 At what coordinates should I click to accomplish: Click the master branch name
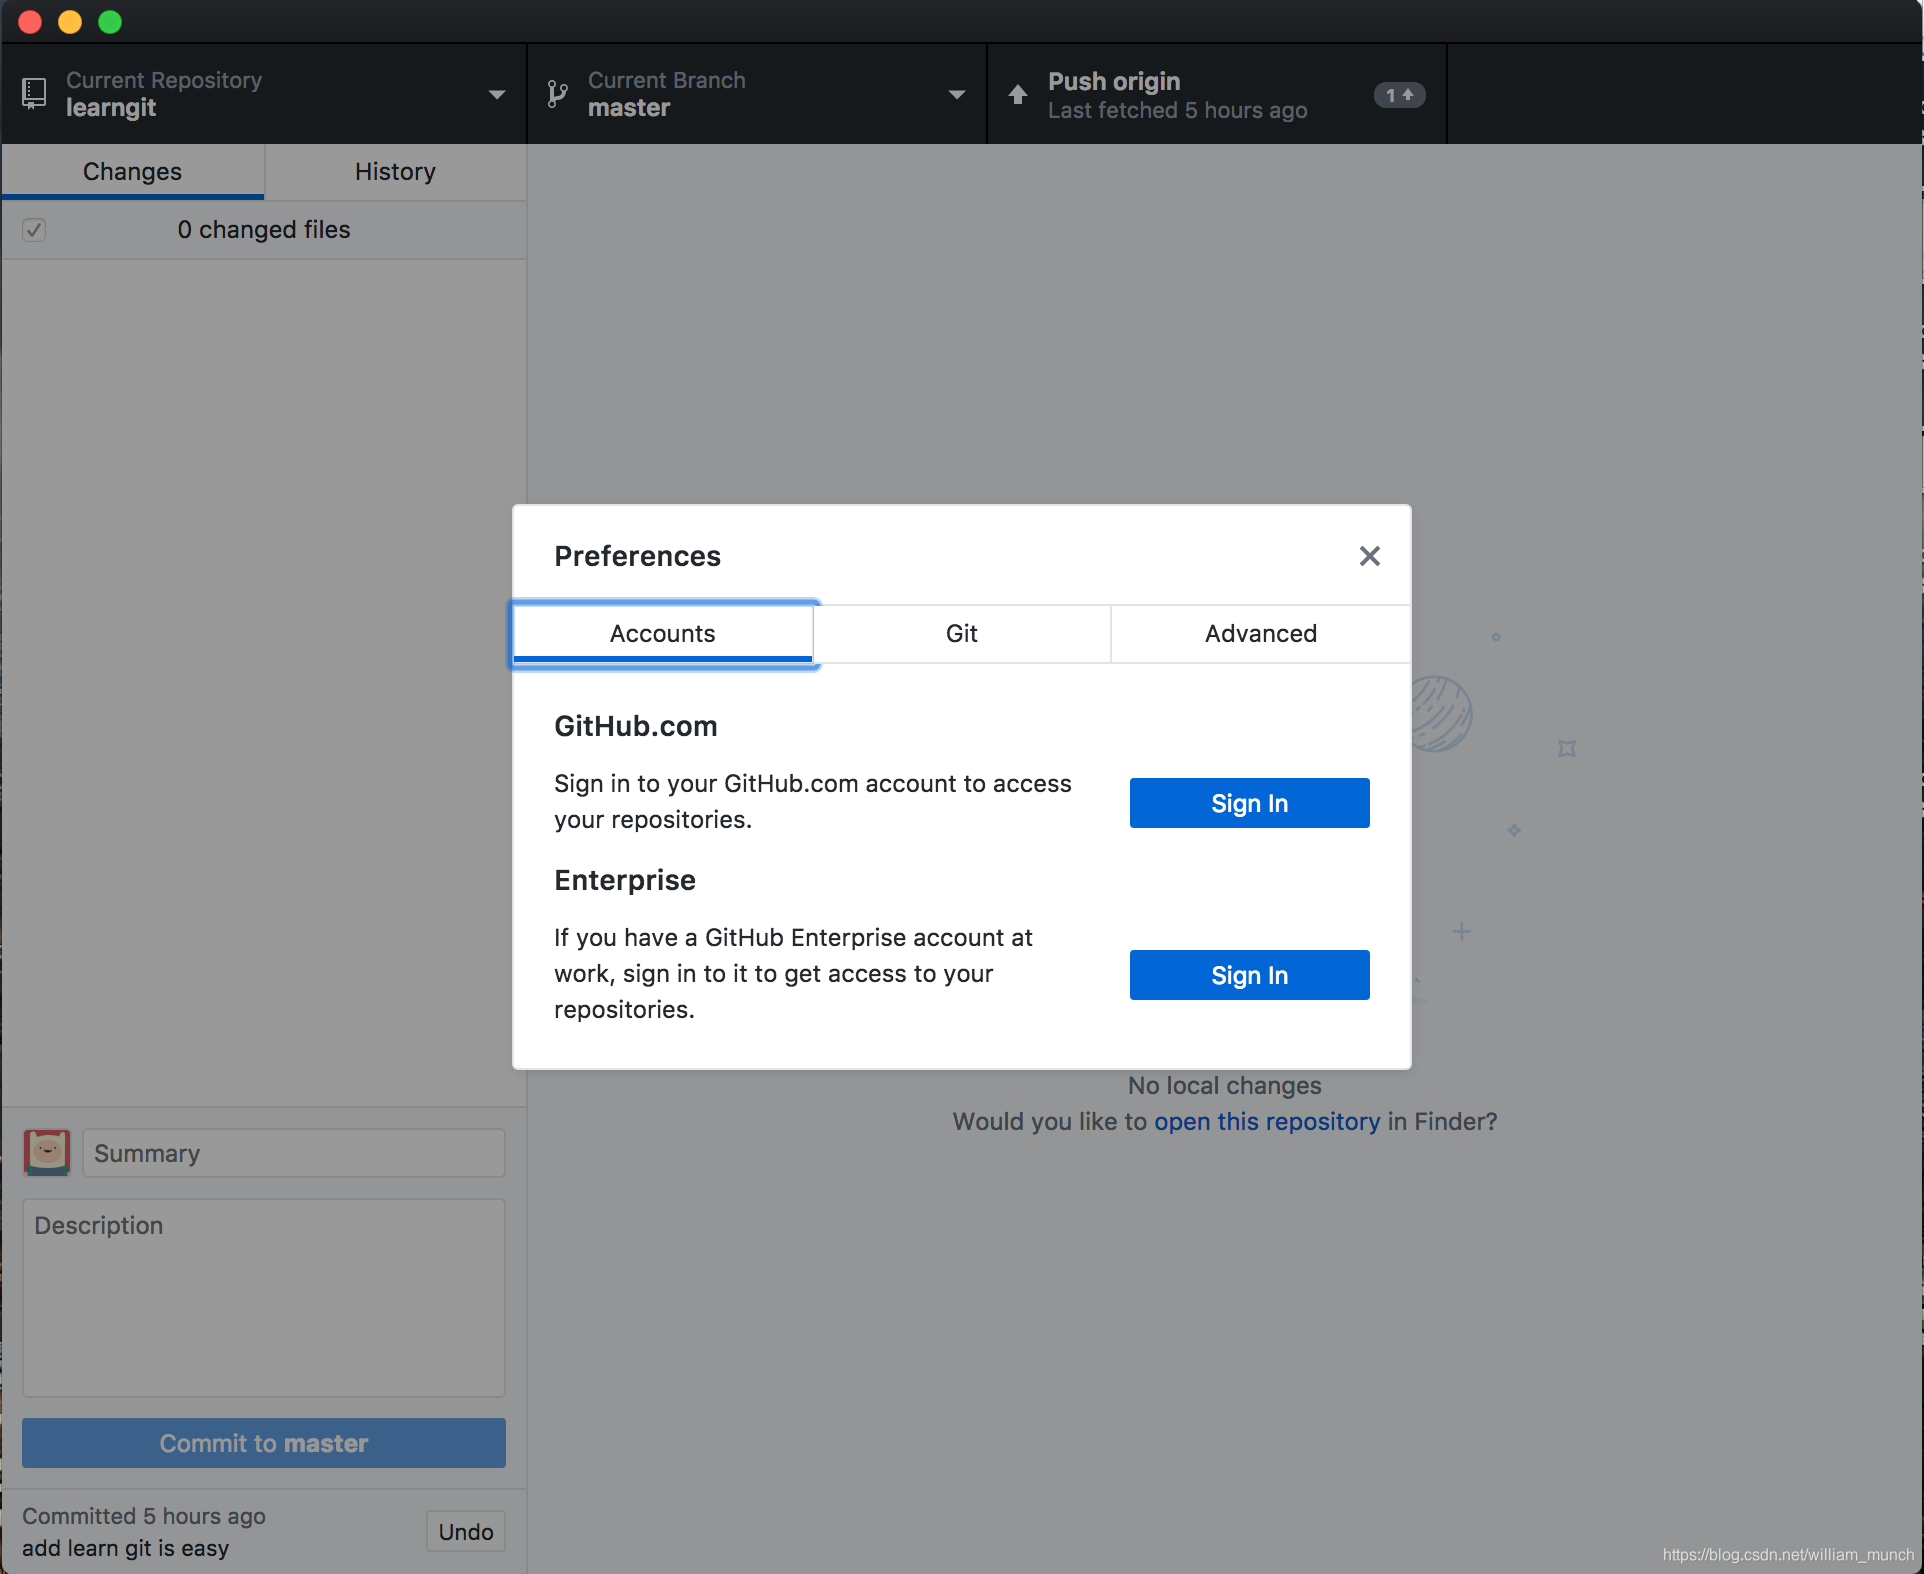629,108
